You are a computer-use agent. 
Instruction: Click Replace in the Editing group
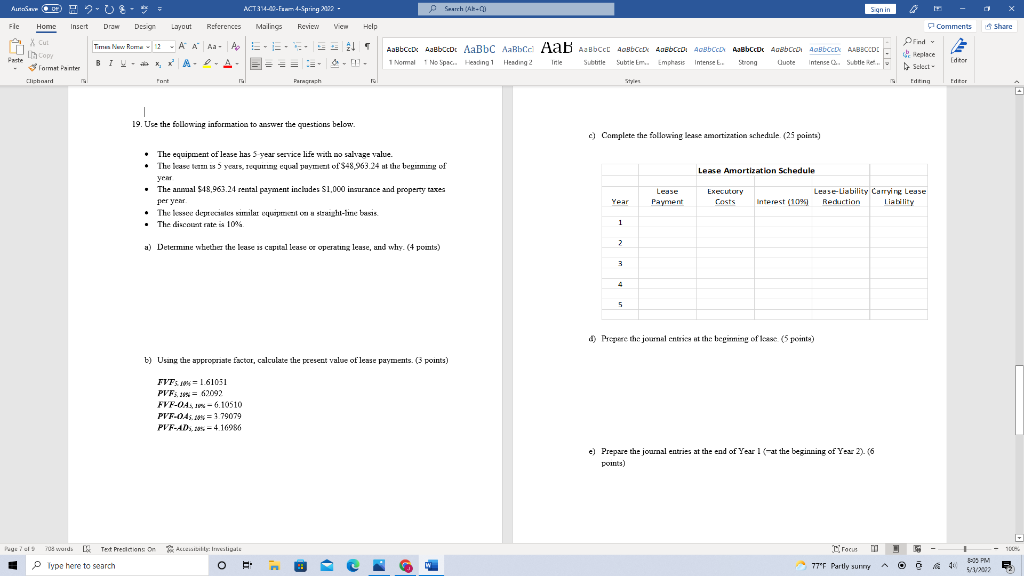coord(919,54)
